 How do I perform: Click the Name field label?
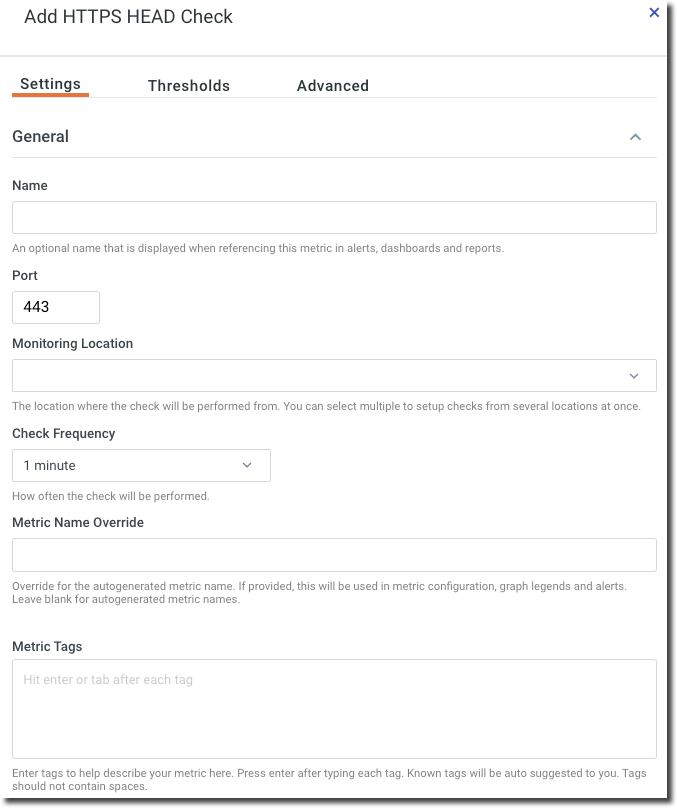pyautogui.click(x=30, y=186)
